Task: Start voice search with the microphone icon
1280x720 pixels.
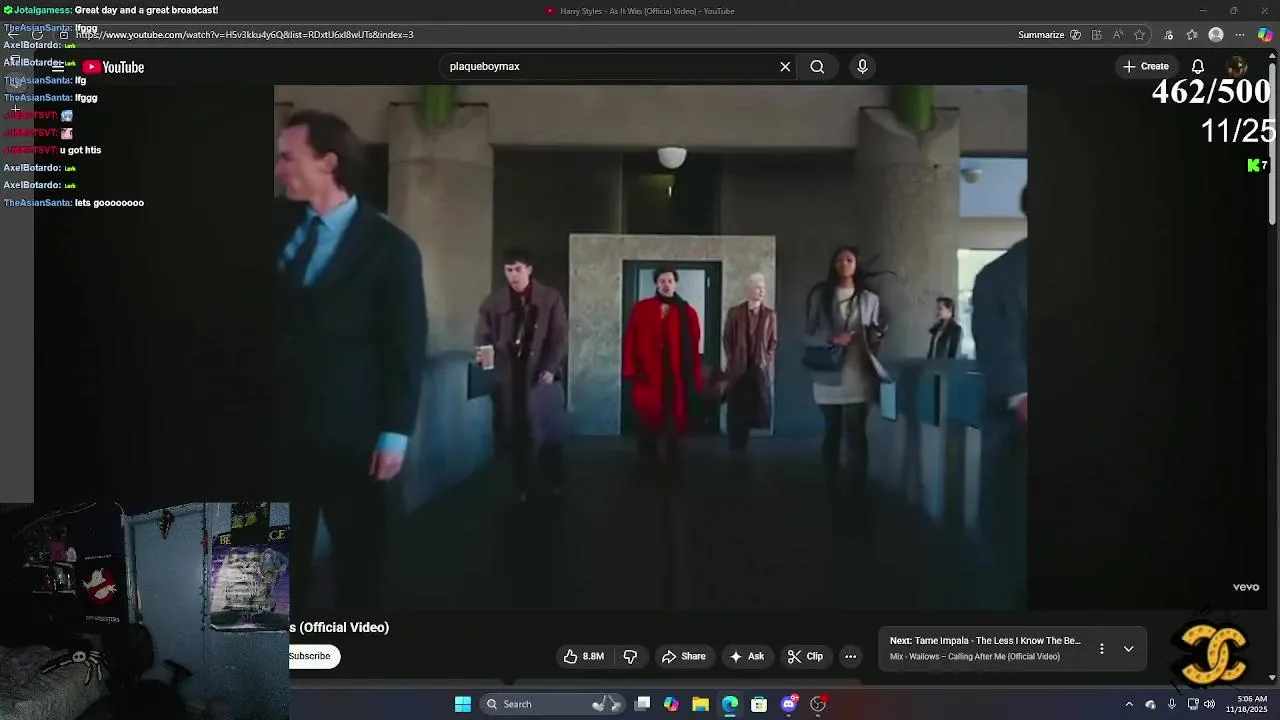Action: 862,67
